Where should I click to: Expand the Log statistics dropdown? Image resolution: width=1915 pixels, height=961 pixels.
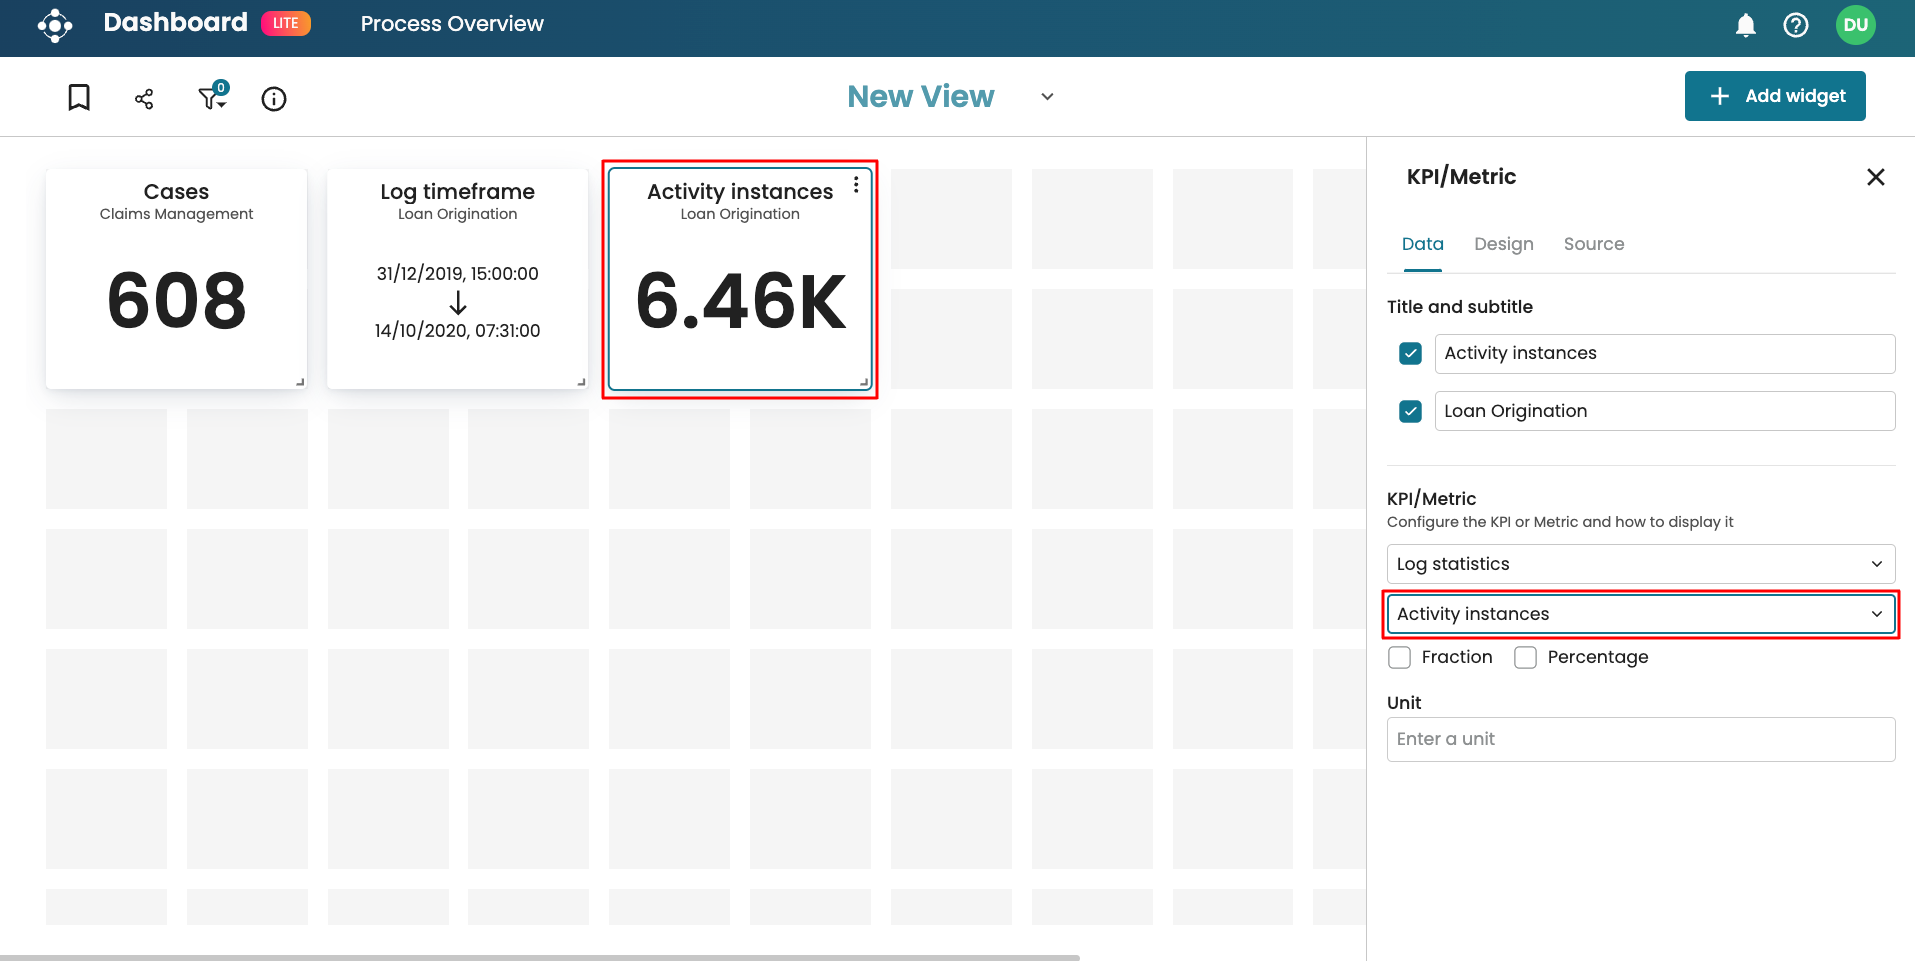[x=1640, y=564]
